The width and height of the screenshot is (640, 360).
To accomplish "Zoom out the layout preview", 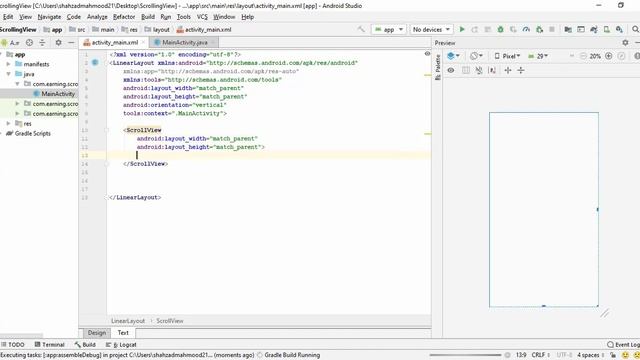I will [x=583, y=56].
